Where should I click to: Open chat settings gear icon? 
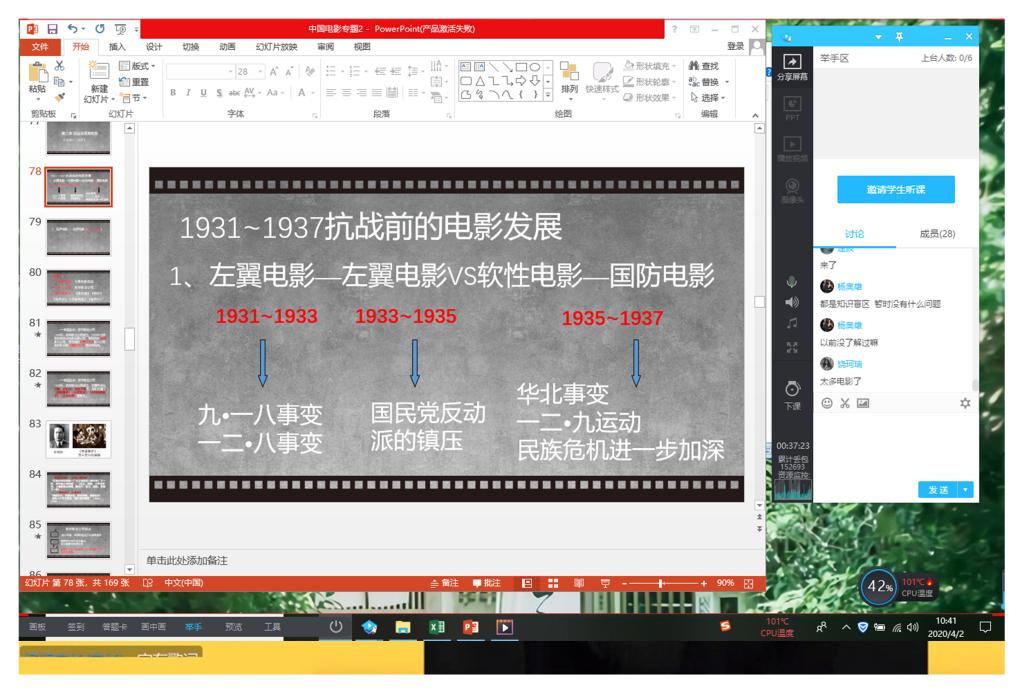965,403
